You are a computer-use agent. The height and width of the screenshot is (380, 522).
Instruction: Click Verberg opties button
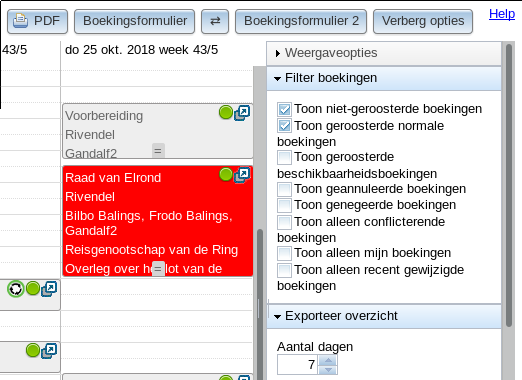point(423,21)
